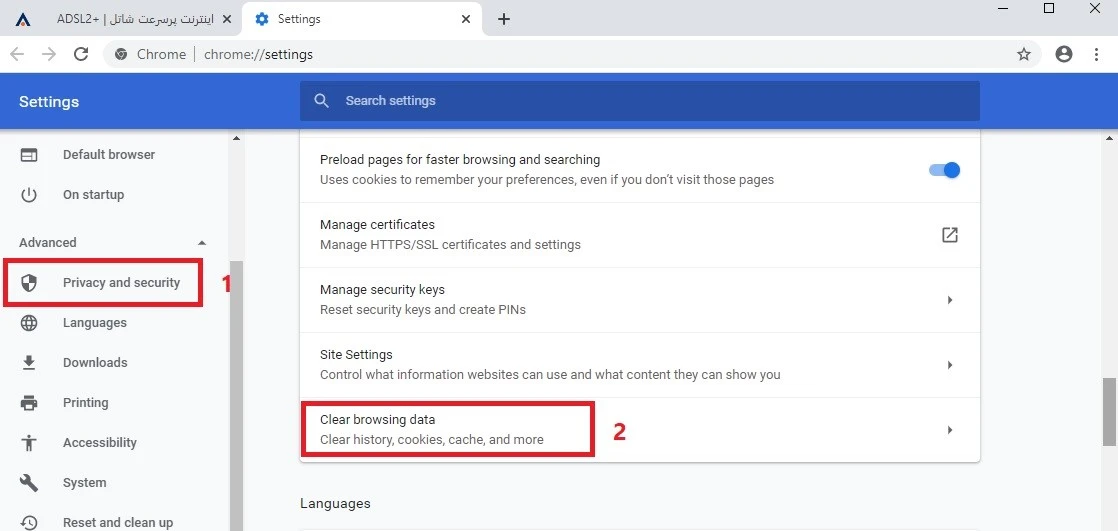The image size is (1118, 531).
Task: Click the Search settings field
Action: click(x=640, y=100)
